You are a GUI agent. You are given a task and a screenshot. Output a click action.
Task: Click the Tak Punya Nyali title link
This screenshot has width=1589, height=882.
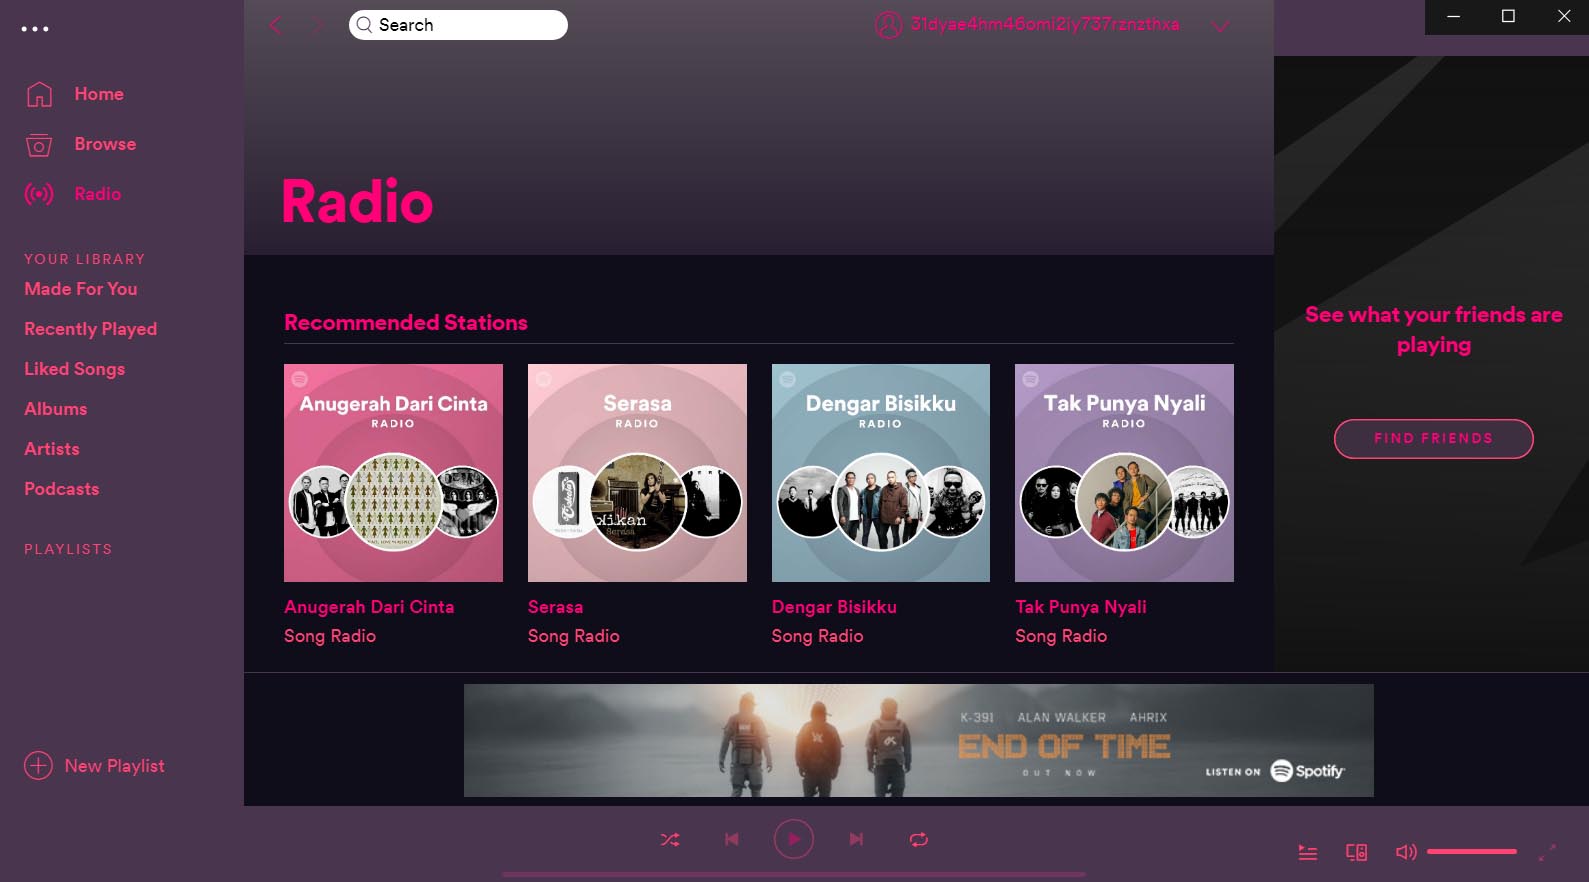(1081, 607)
